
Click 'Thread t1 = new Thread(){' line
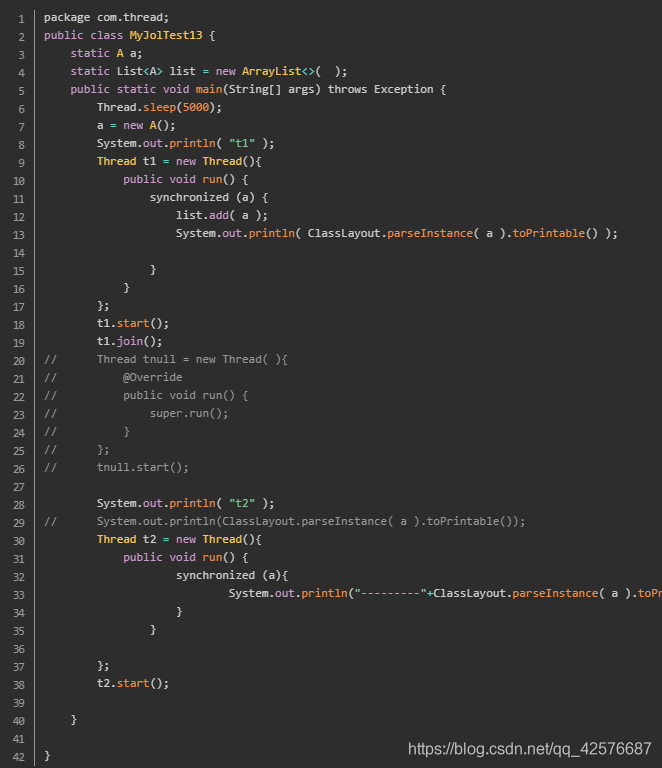tap(179, 162)
